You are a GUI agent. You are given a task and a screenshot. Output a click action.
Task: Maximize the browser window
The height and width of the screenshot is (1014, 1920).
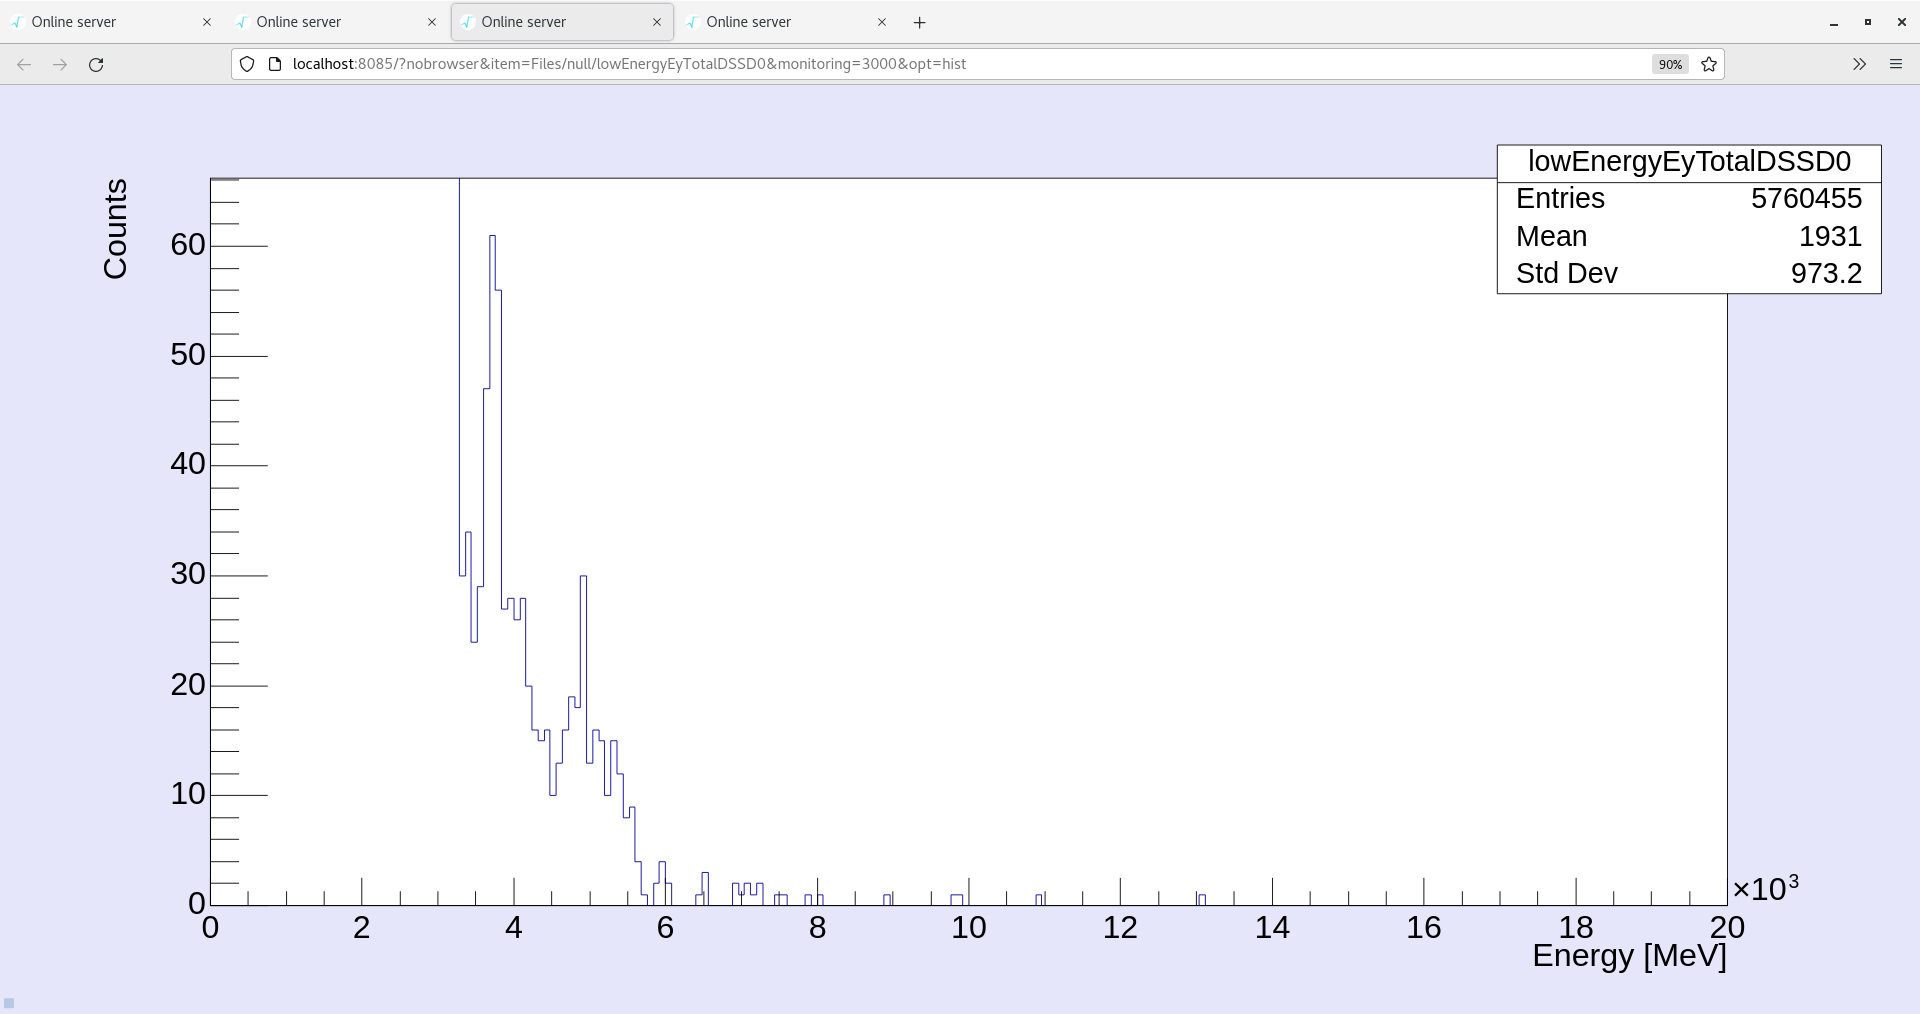coord(1868,22)
